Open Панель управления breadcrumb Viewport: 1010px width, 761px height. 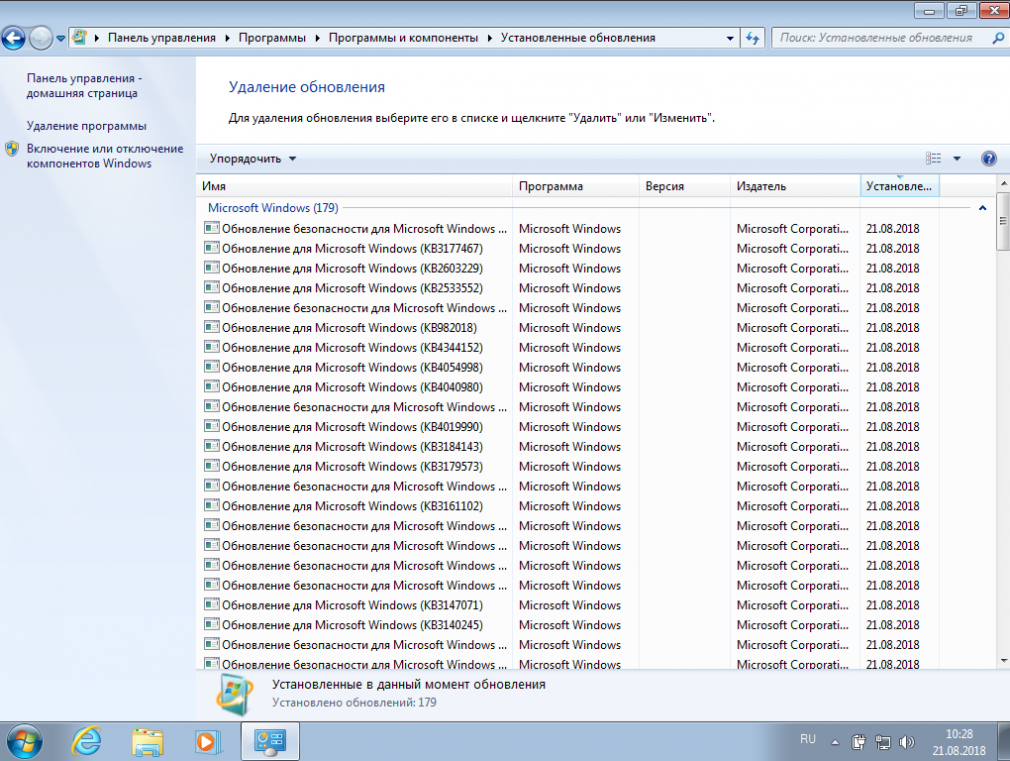[x=162, y=38]
